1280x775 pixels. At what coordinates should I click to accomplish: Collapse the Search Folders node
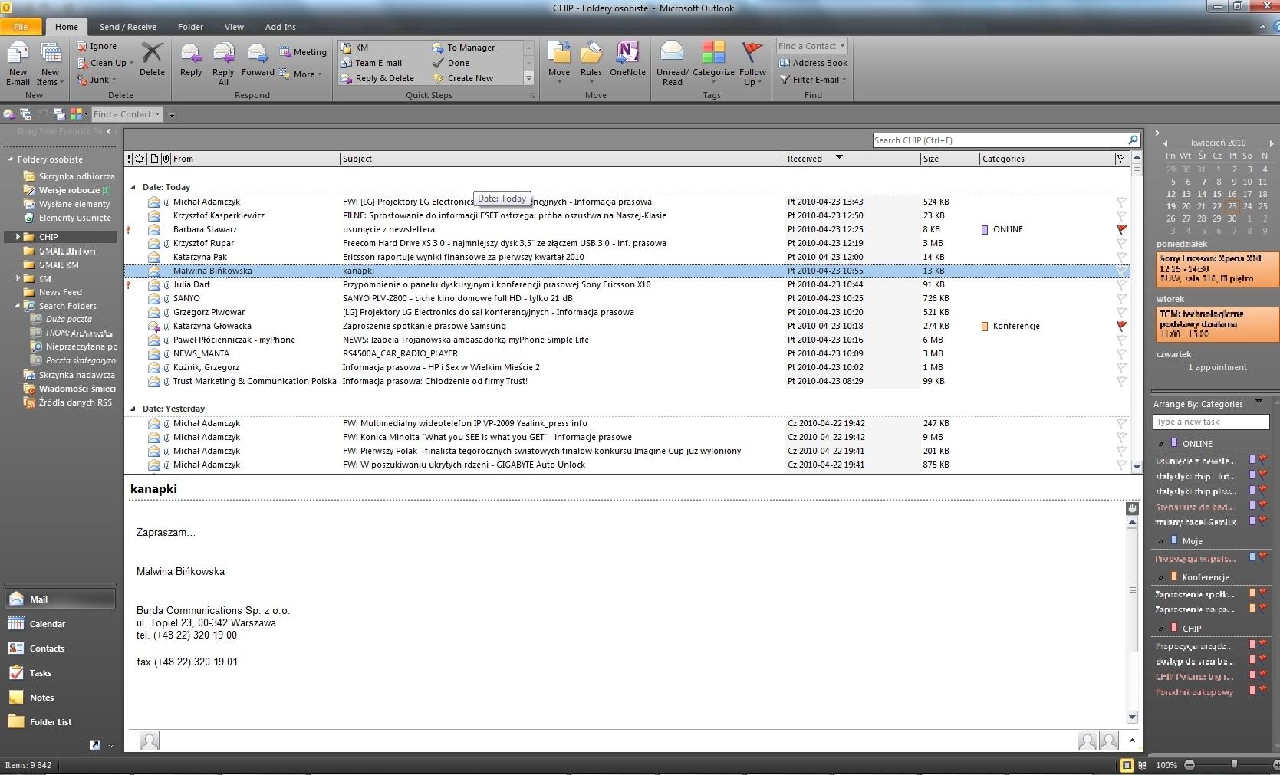(18, 306)
